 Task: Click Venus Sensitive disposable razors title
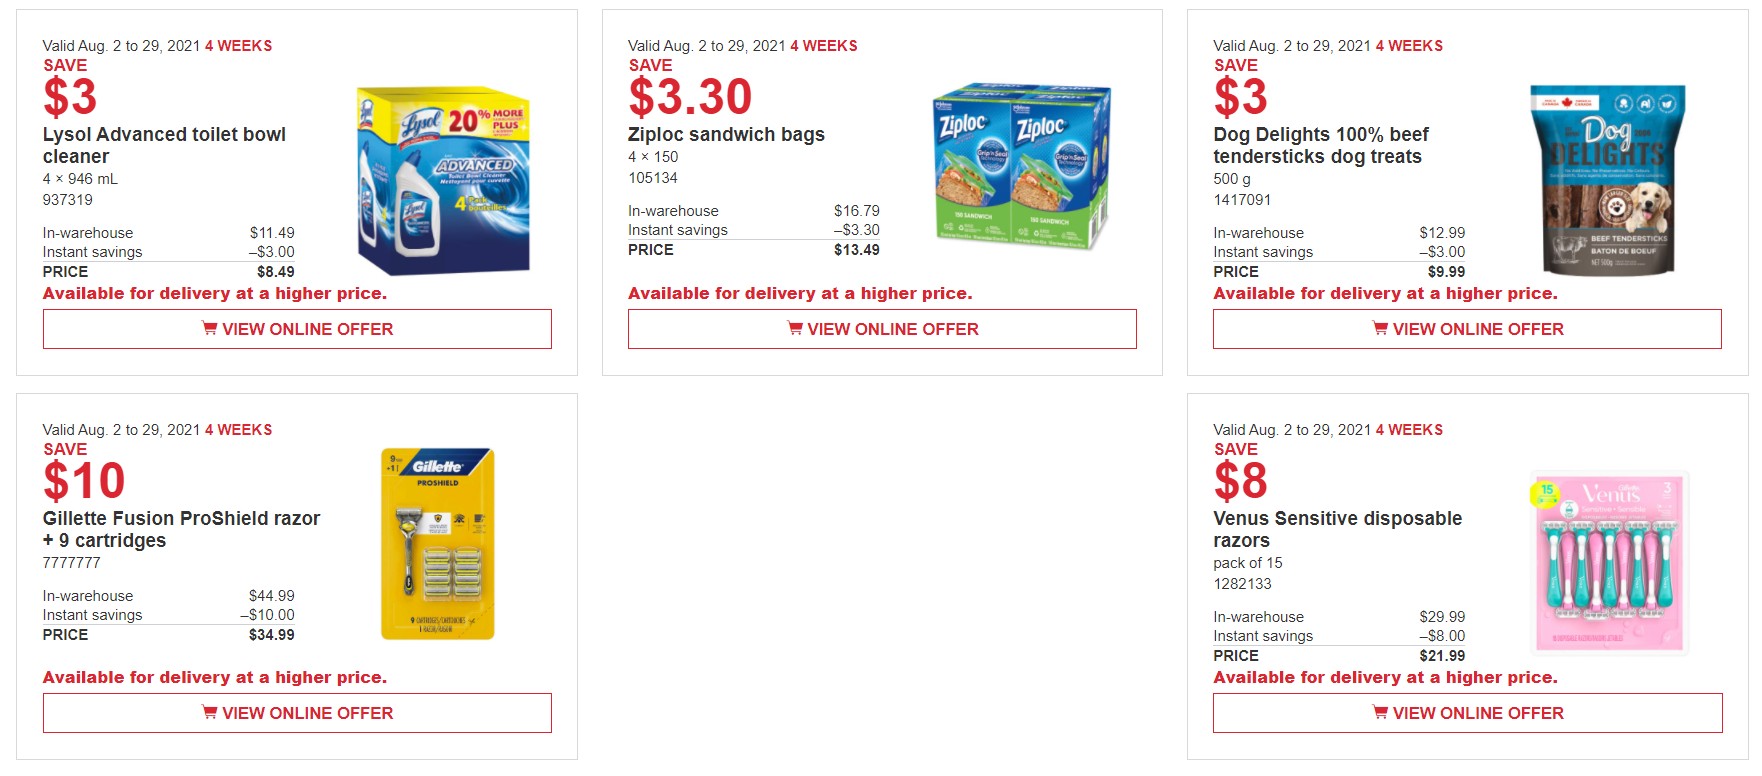(1337, 529)
